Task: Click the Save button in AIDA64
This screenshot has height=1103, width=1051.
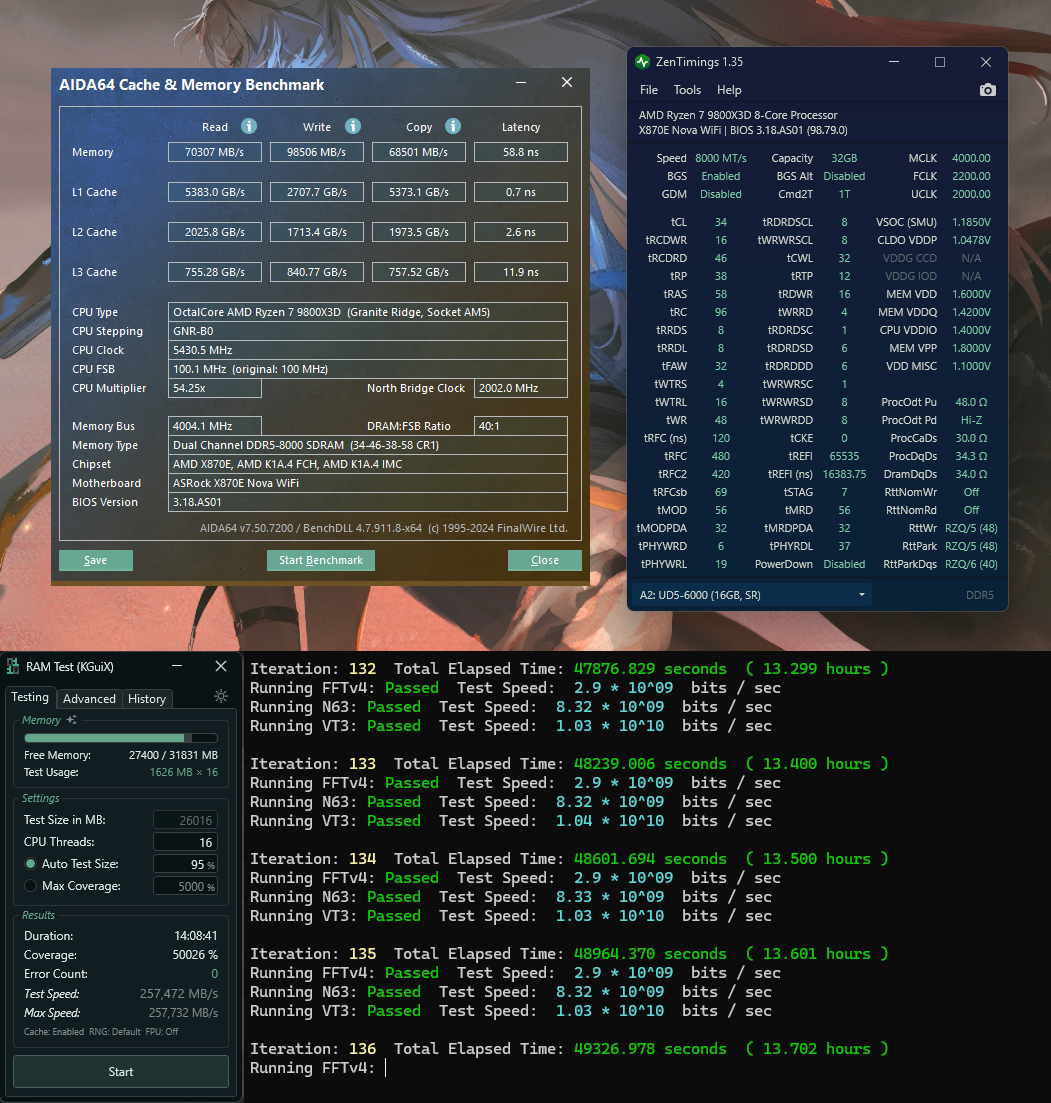Action: [x=96, y=560]
